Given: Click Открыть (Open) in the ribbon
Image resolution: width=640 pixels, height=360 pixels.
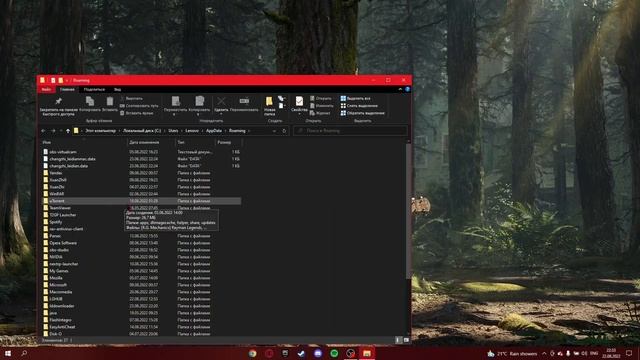Looking at the screenshot, I should point(320,99).
